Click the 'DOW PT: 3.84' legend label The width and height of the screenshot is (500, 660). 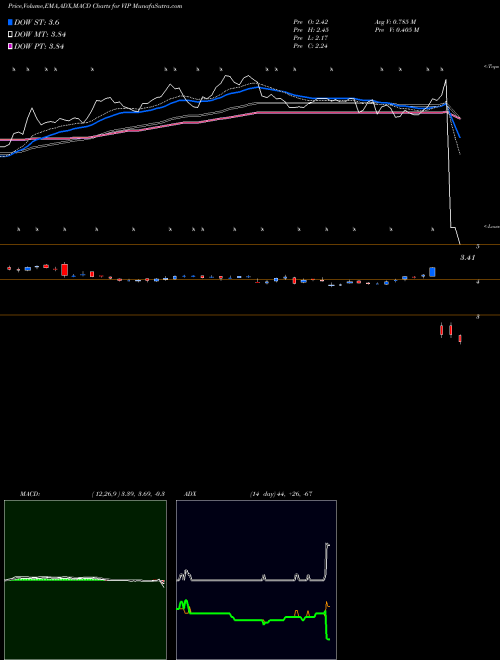39,46
